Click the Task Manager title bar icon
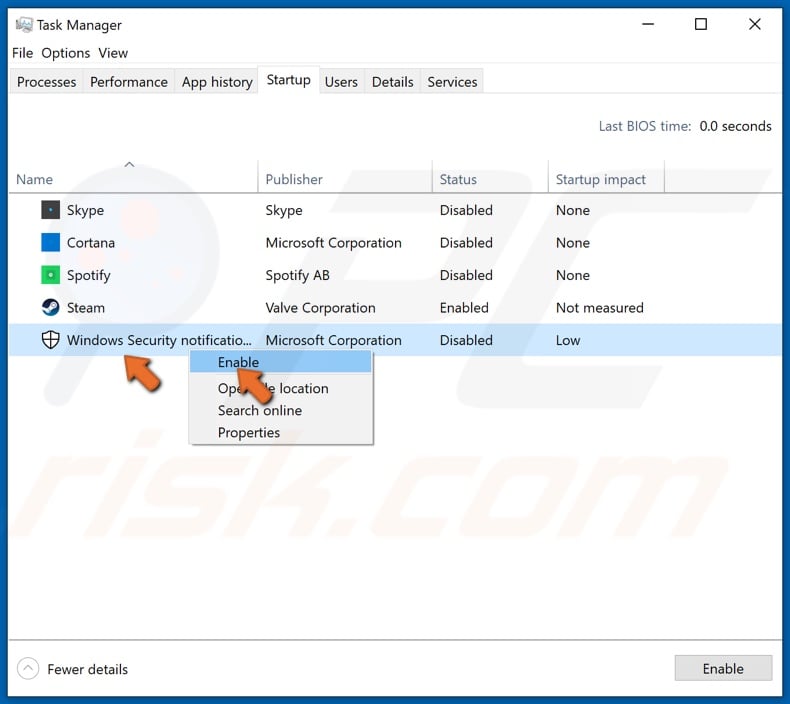This screenshot has height=704, width=790. pyautogui.click(x=24, y=25)
